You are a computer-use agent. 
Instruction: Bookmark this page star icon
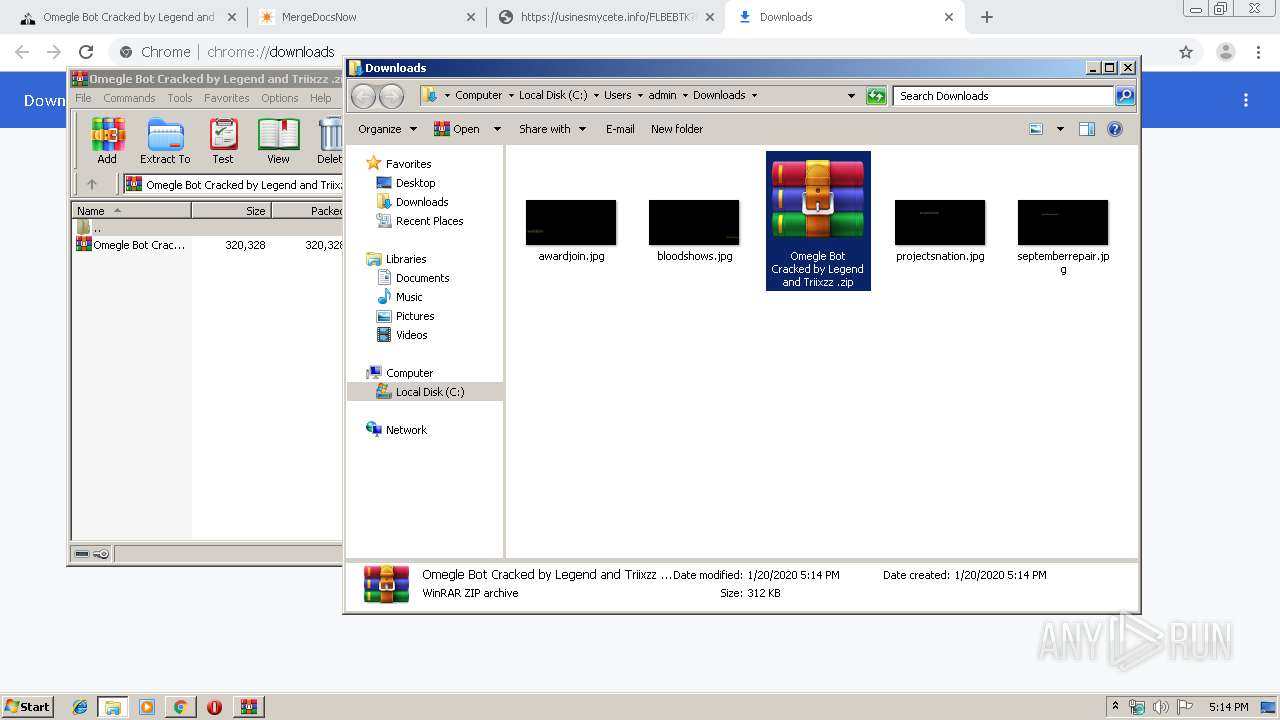[x=1186, y=52]
